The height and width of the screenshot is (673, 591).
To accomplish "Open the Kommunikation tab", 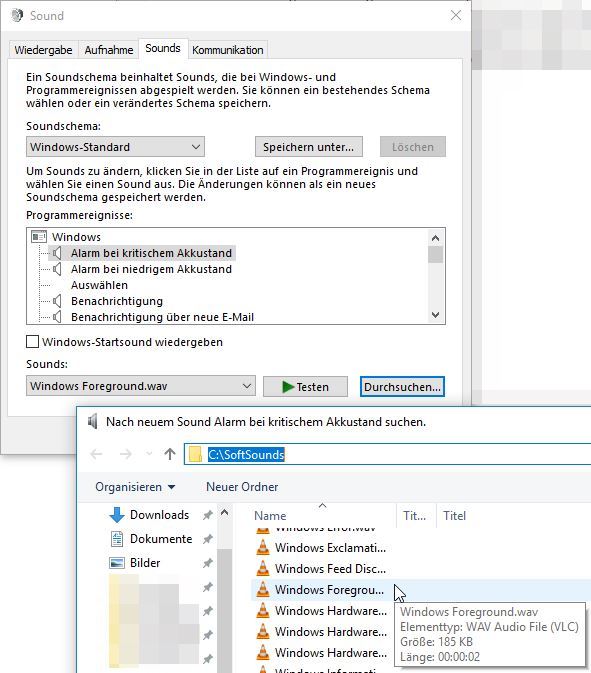I will pyautogui.click(x=227, y=50).
